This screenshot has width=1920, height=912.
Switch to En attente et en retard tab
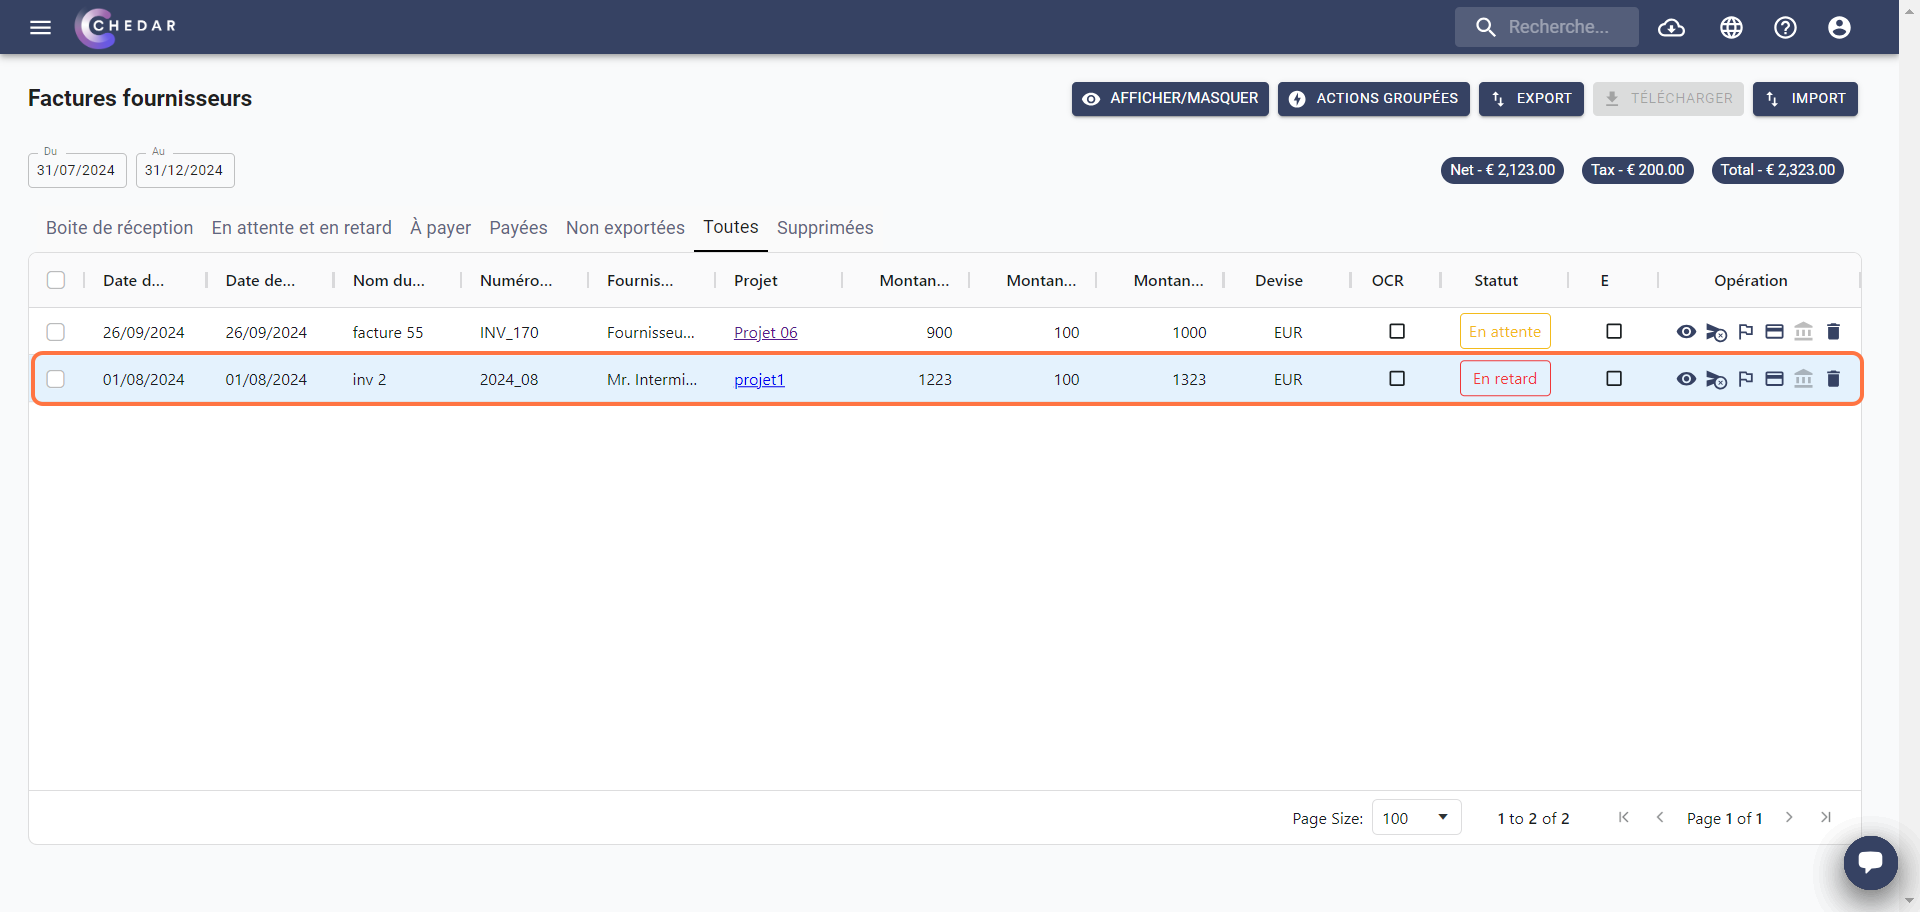[x=302, y=228]
